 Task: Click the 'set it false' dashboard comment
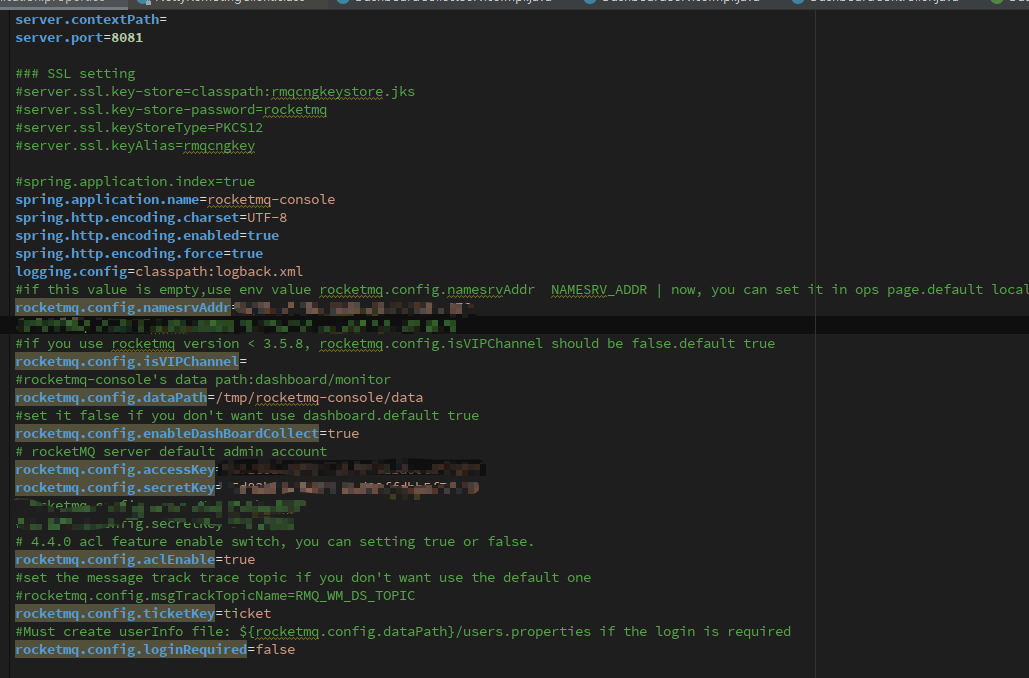tap(247, 415)
